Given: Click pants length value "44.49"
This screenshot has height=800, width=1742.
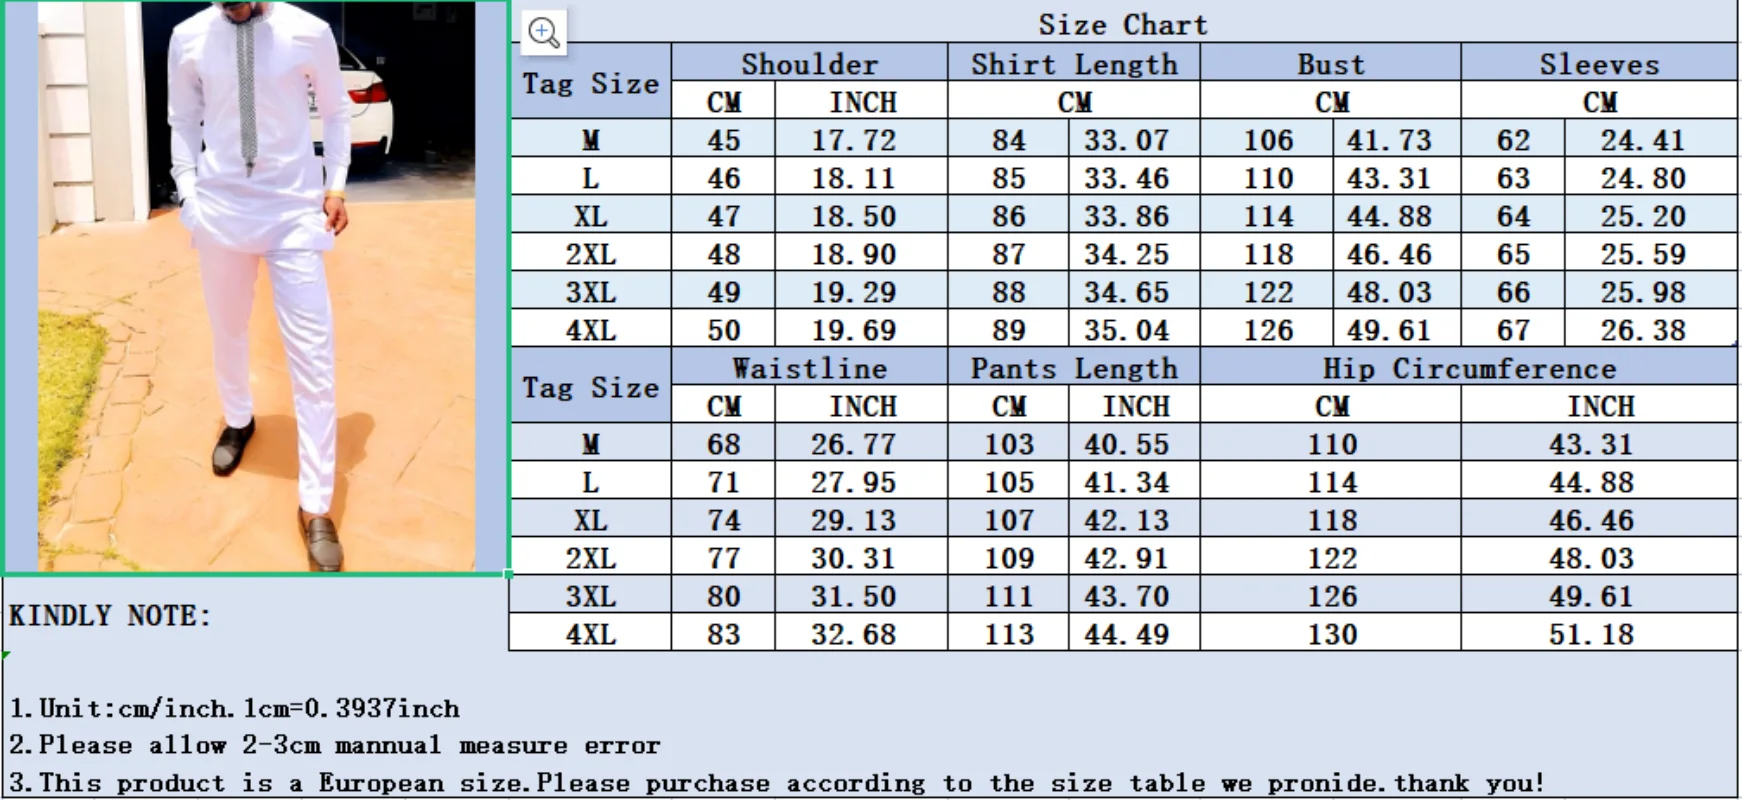Looking at the screenshot, I should point(1126,634).
